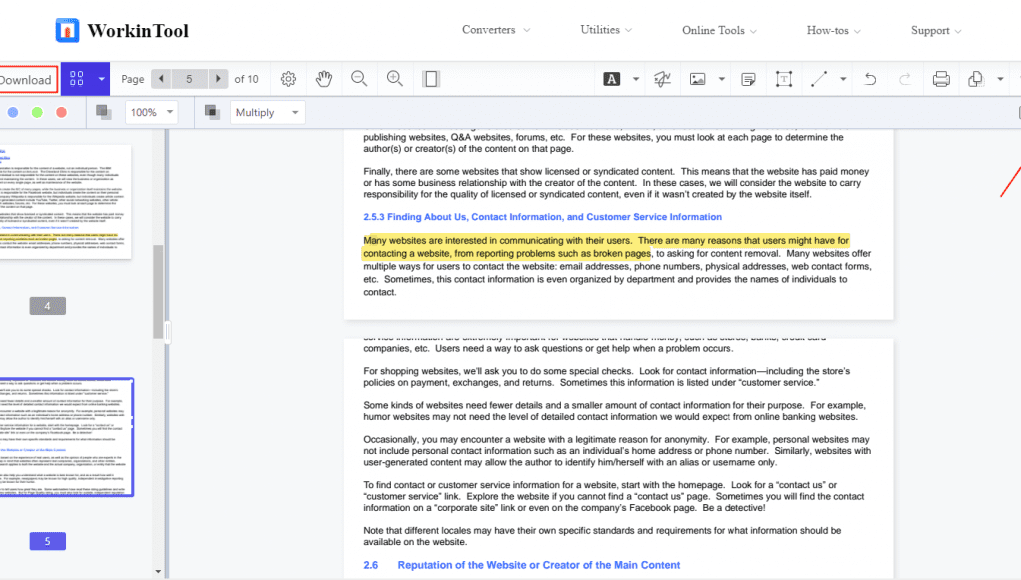The width and height of the screenshot is (1021, 580).
Task: Select the insert image tool
Action: 697,79
